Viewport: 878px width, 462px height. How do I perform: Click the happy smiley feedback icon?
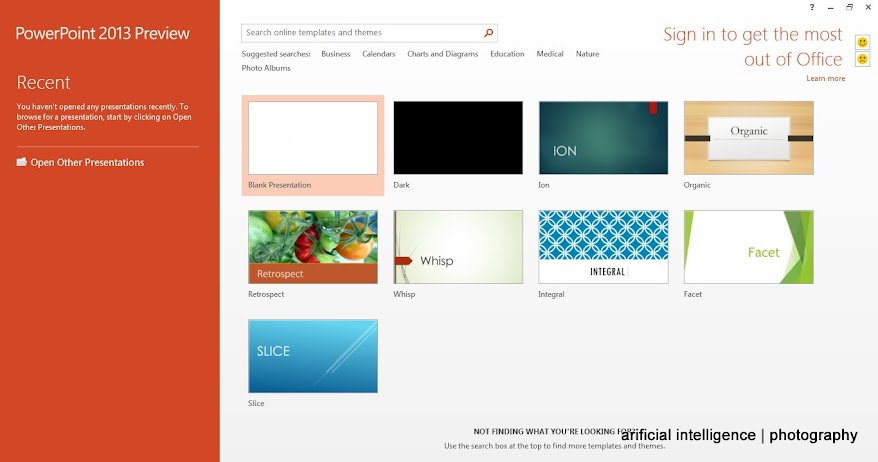click(x=862, y=42)
